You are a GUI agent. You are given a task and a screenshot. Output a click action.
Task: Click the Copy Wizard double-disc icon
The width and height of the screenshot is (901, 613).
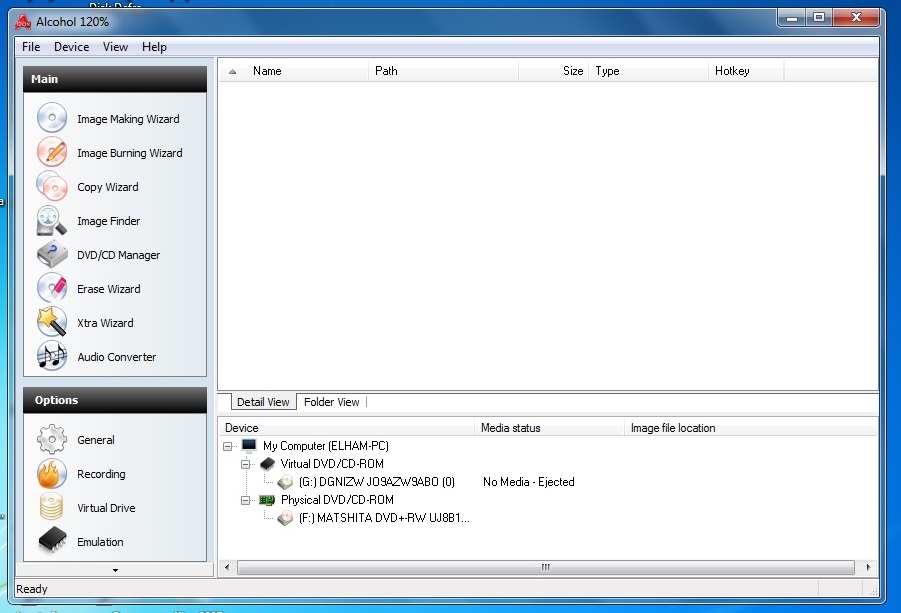52,186
